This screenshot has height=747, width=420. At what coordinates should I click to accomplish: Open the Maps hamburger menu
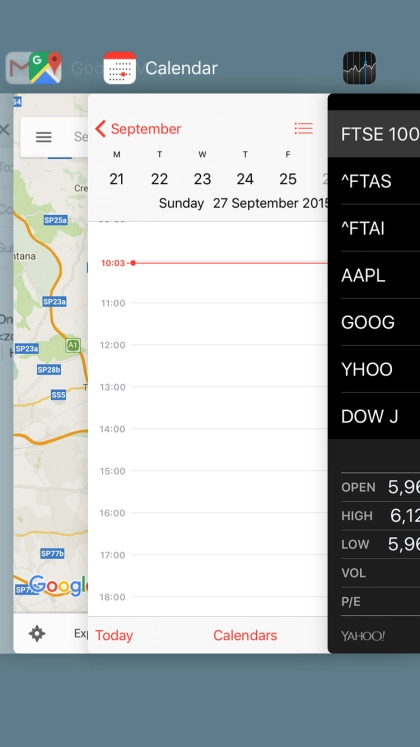pyautogui.click(x=44, y=137)
